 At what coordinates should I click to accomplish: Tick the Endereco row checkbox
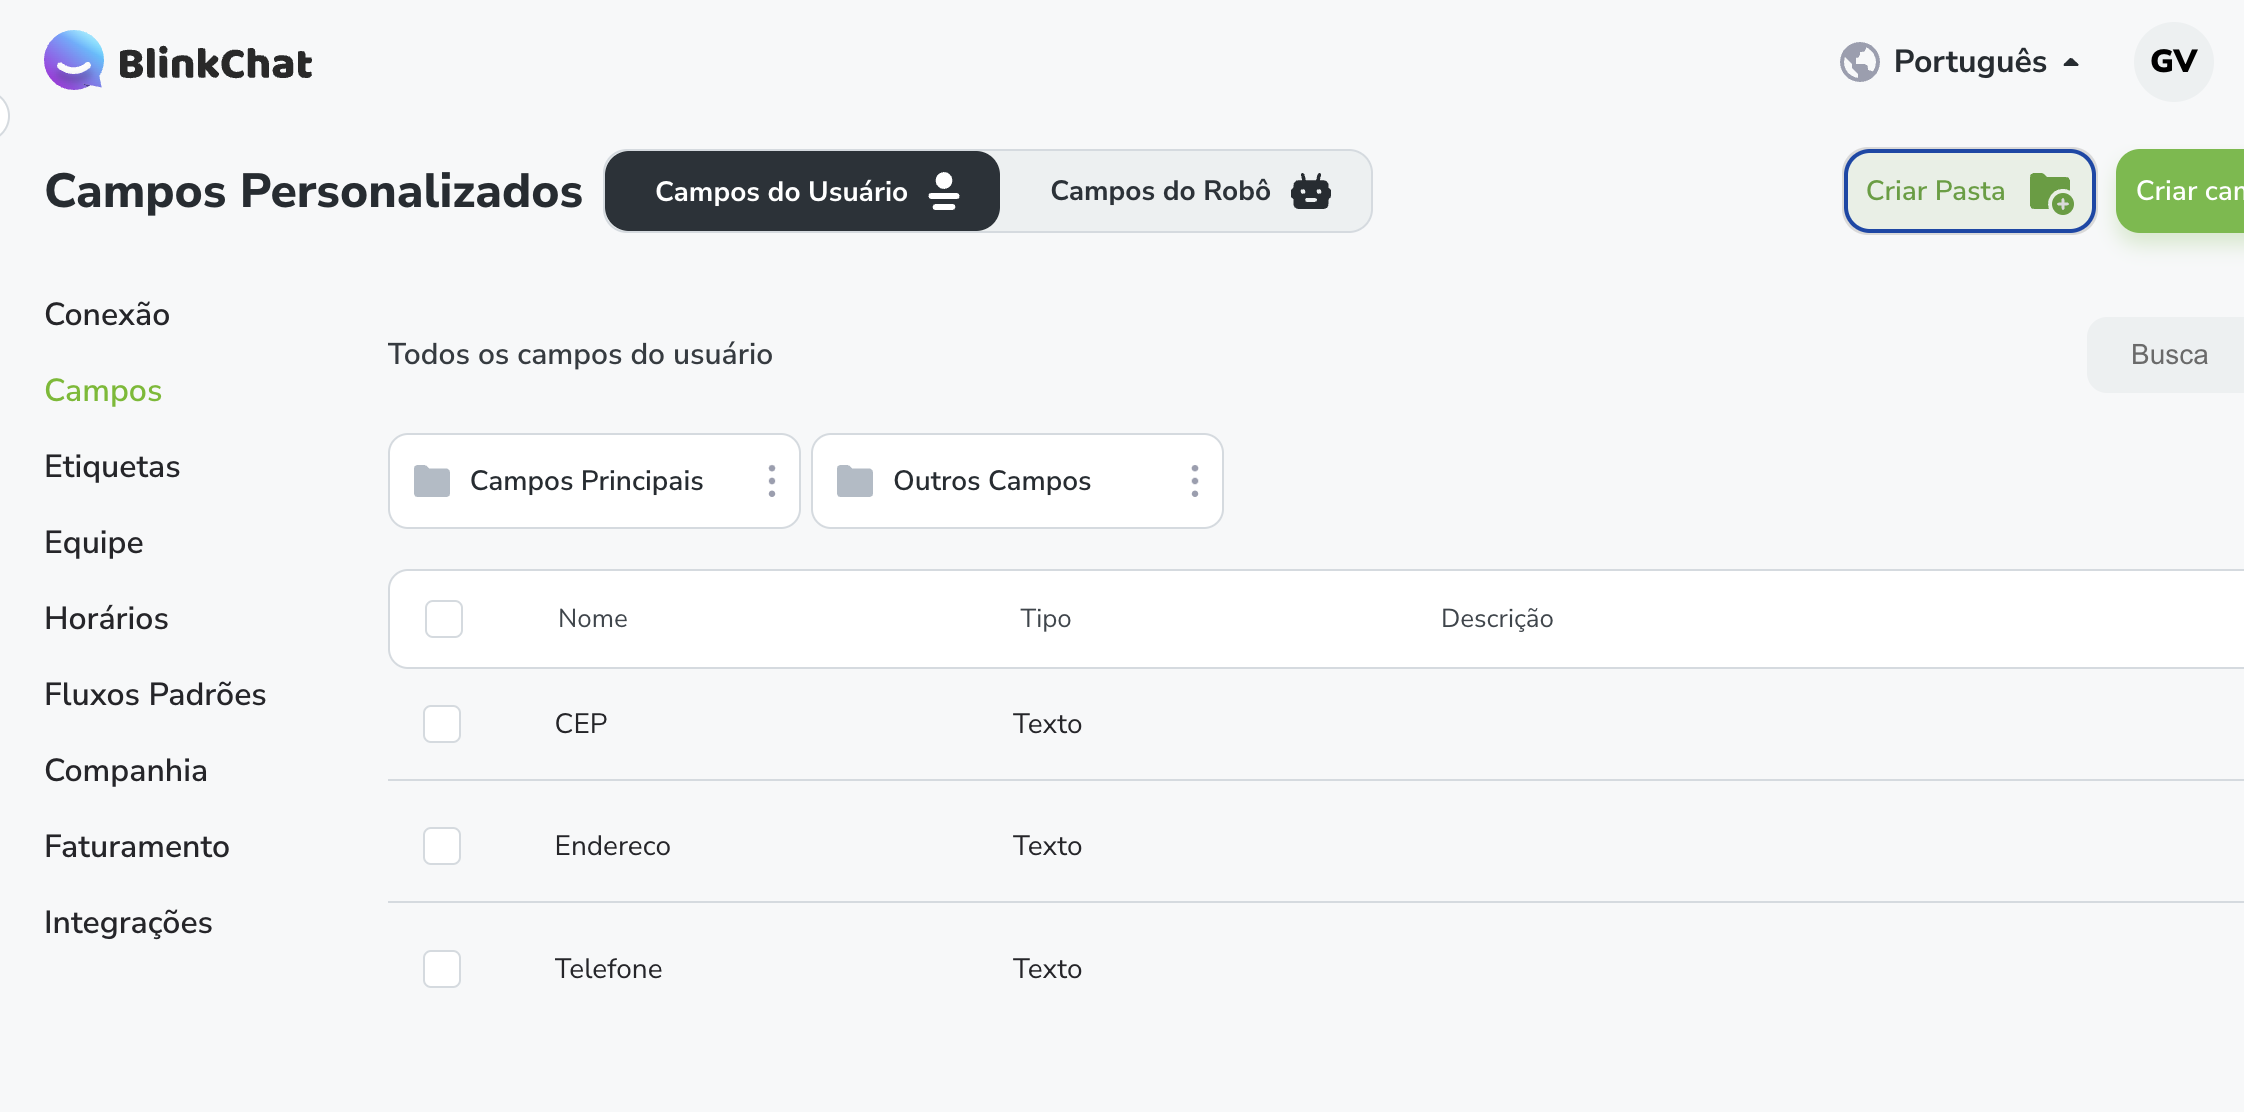coord(442,846)
